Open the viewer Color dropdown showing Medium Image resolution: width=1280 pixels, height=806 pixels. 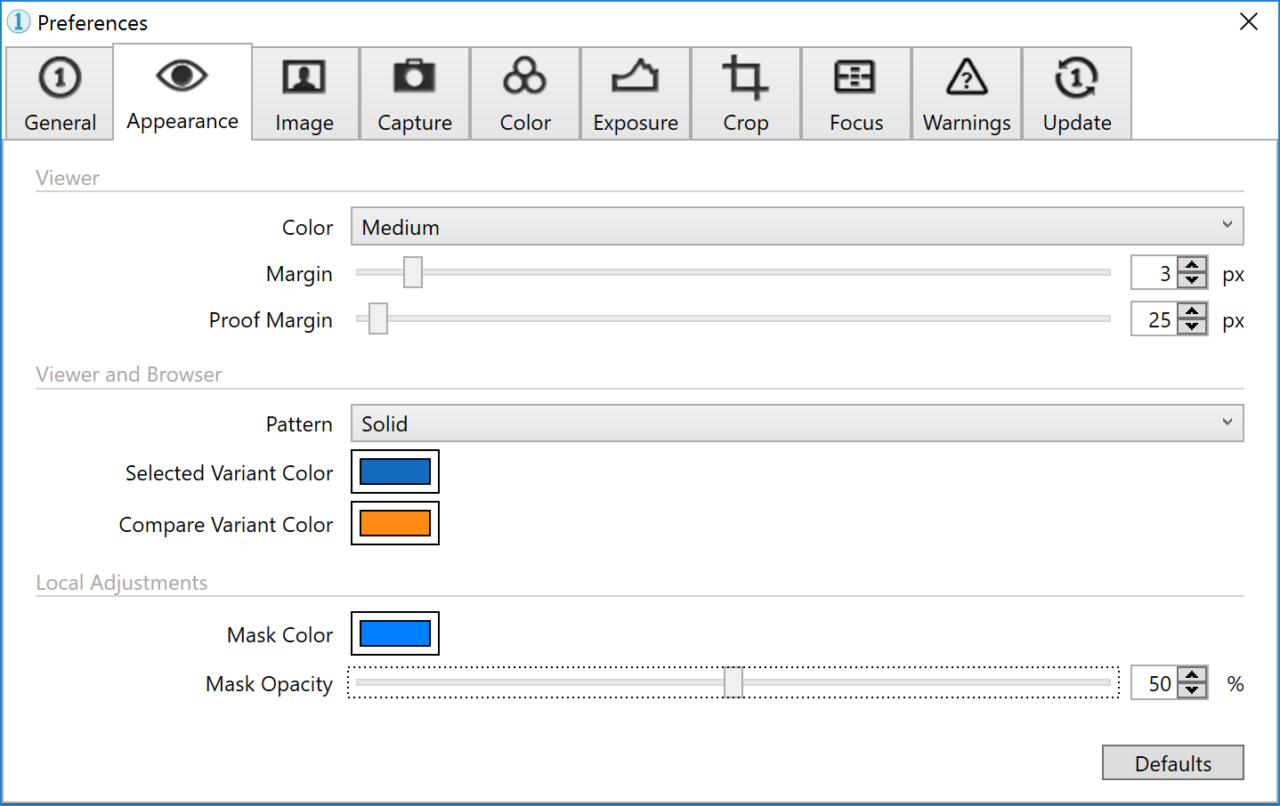click(795, 226)
